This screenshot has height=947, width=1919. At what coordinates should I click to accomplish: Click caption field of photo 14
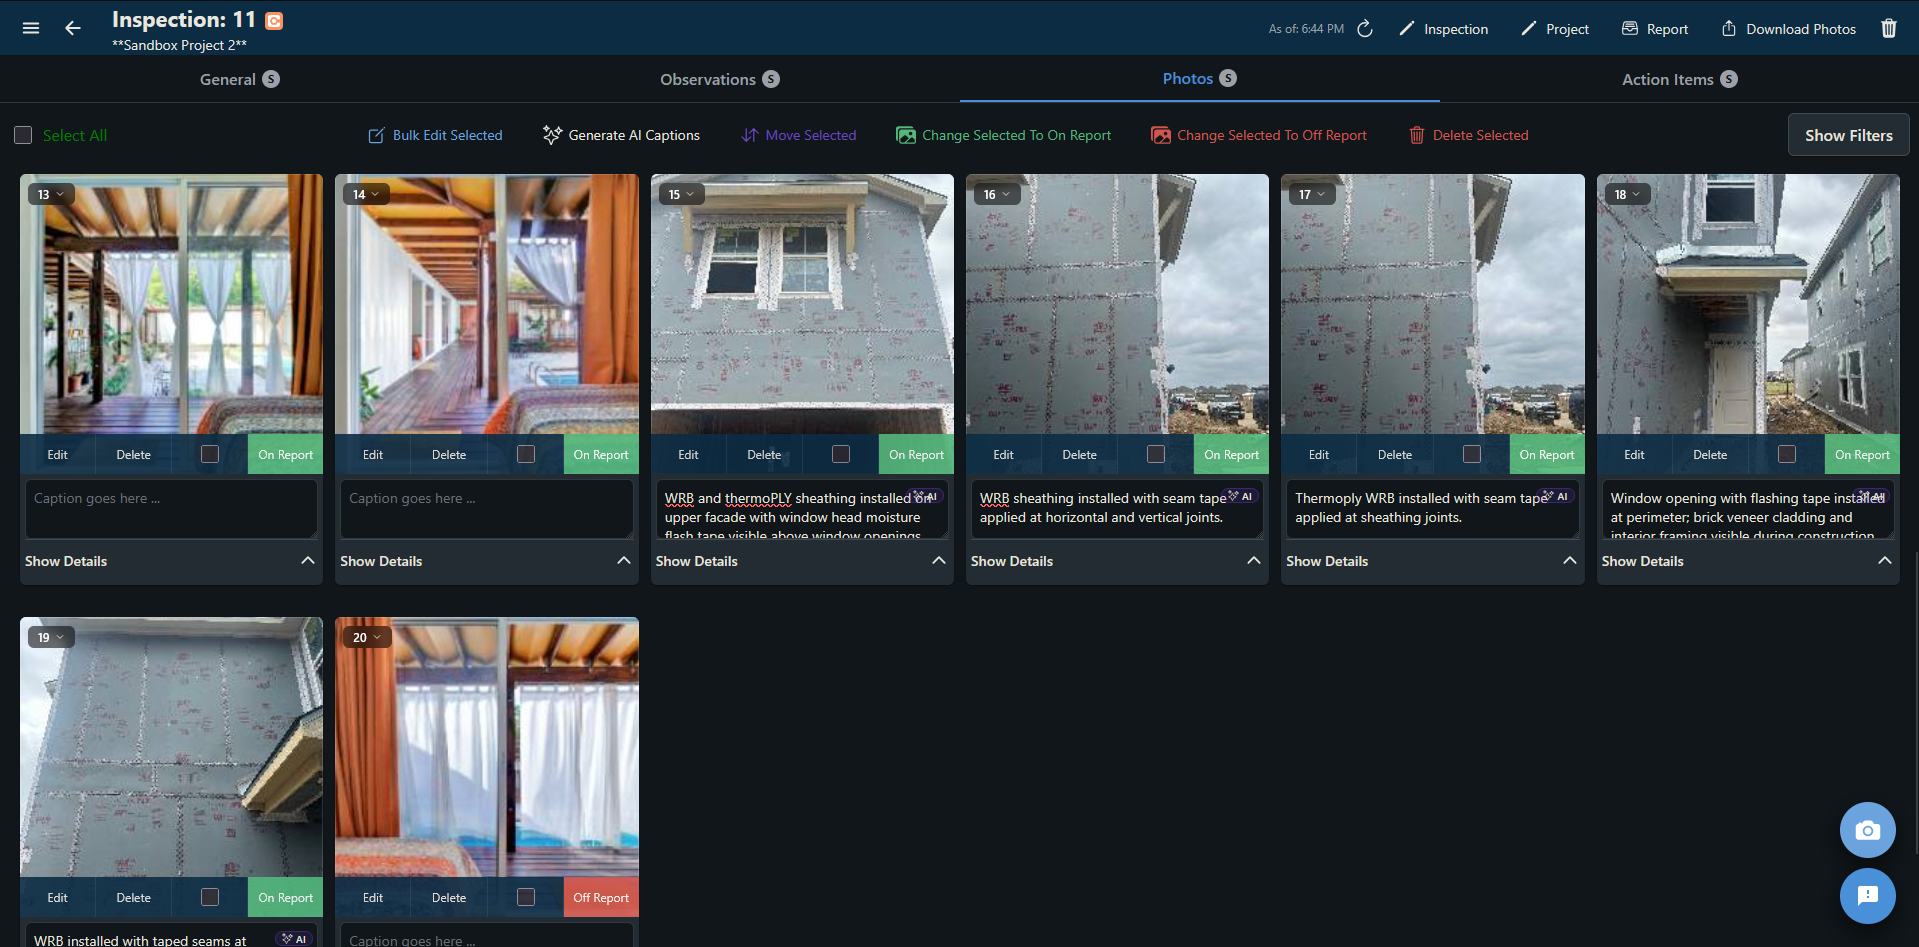point(486,508)
